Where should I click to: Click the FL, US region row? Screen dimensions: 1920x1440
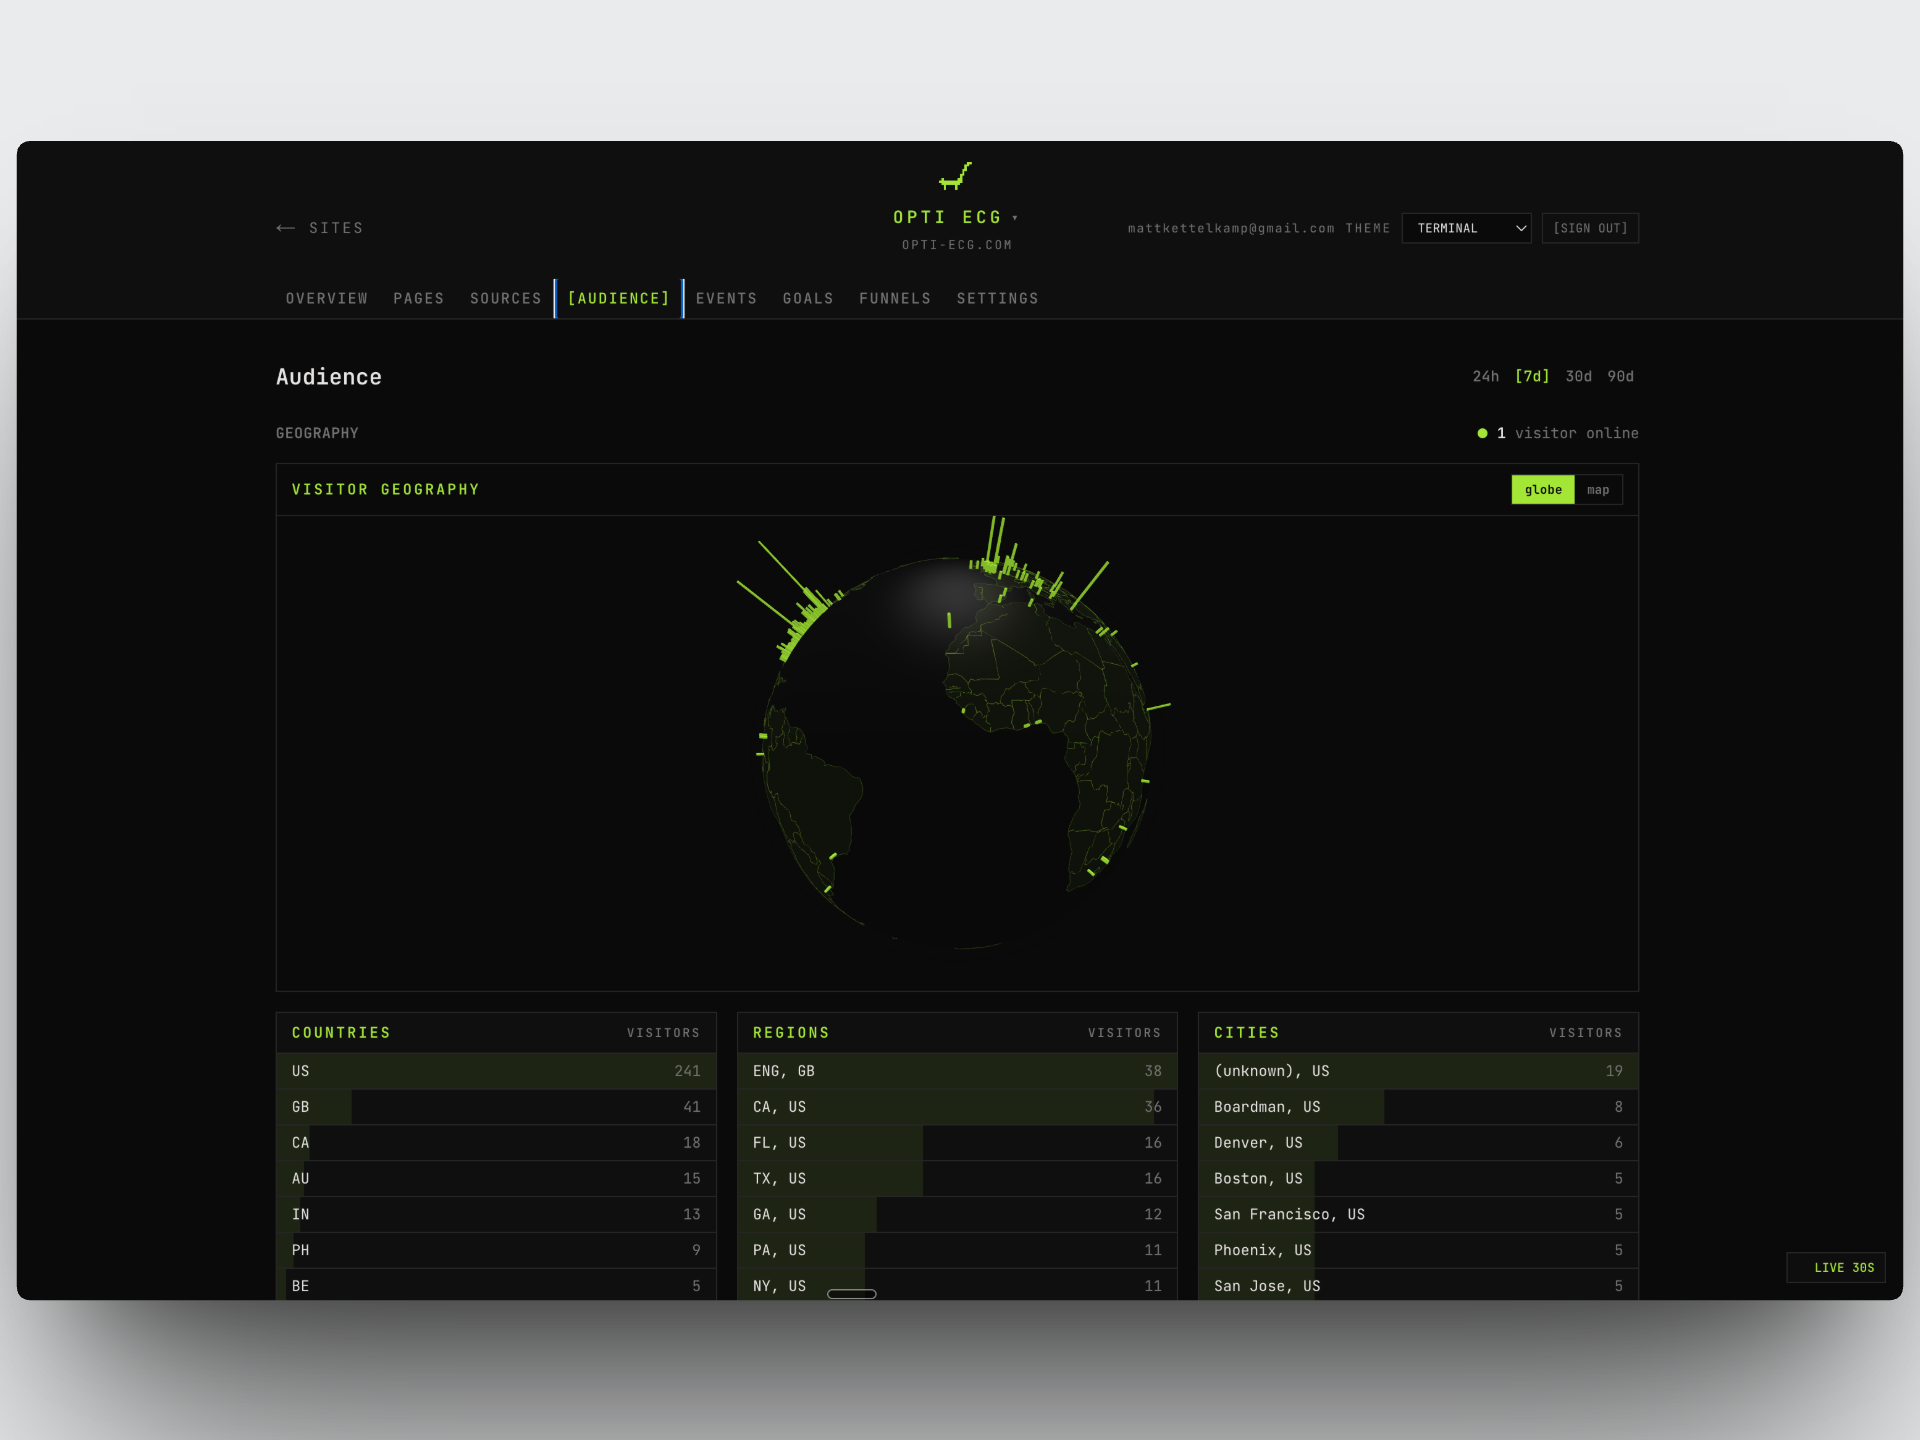957,1143
